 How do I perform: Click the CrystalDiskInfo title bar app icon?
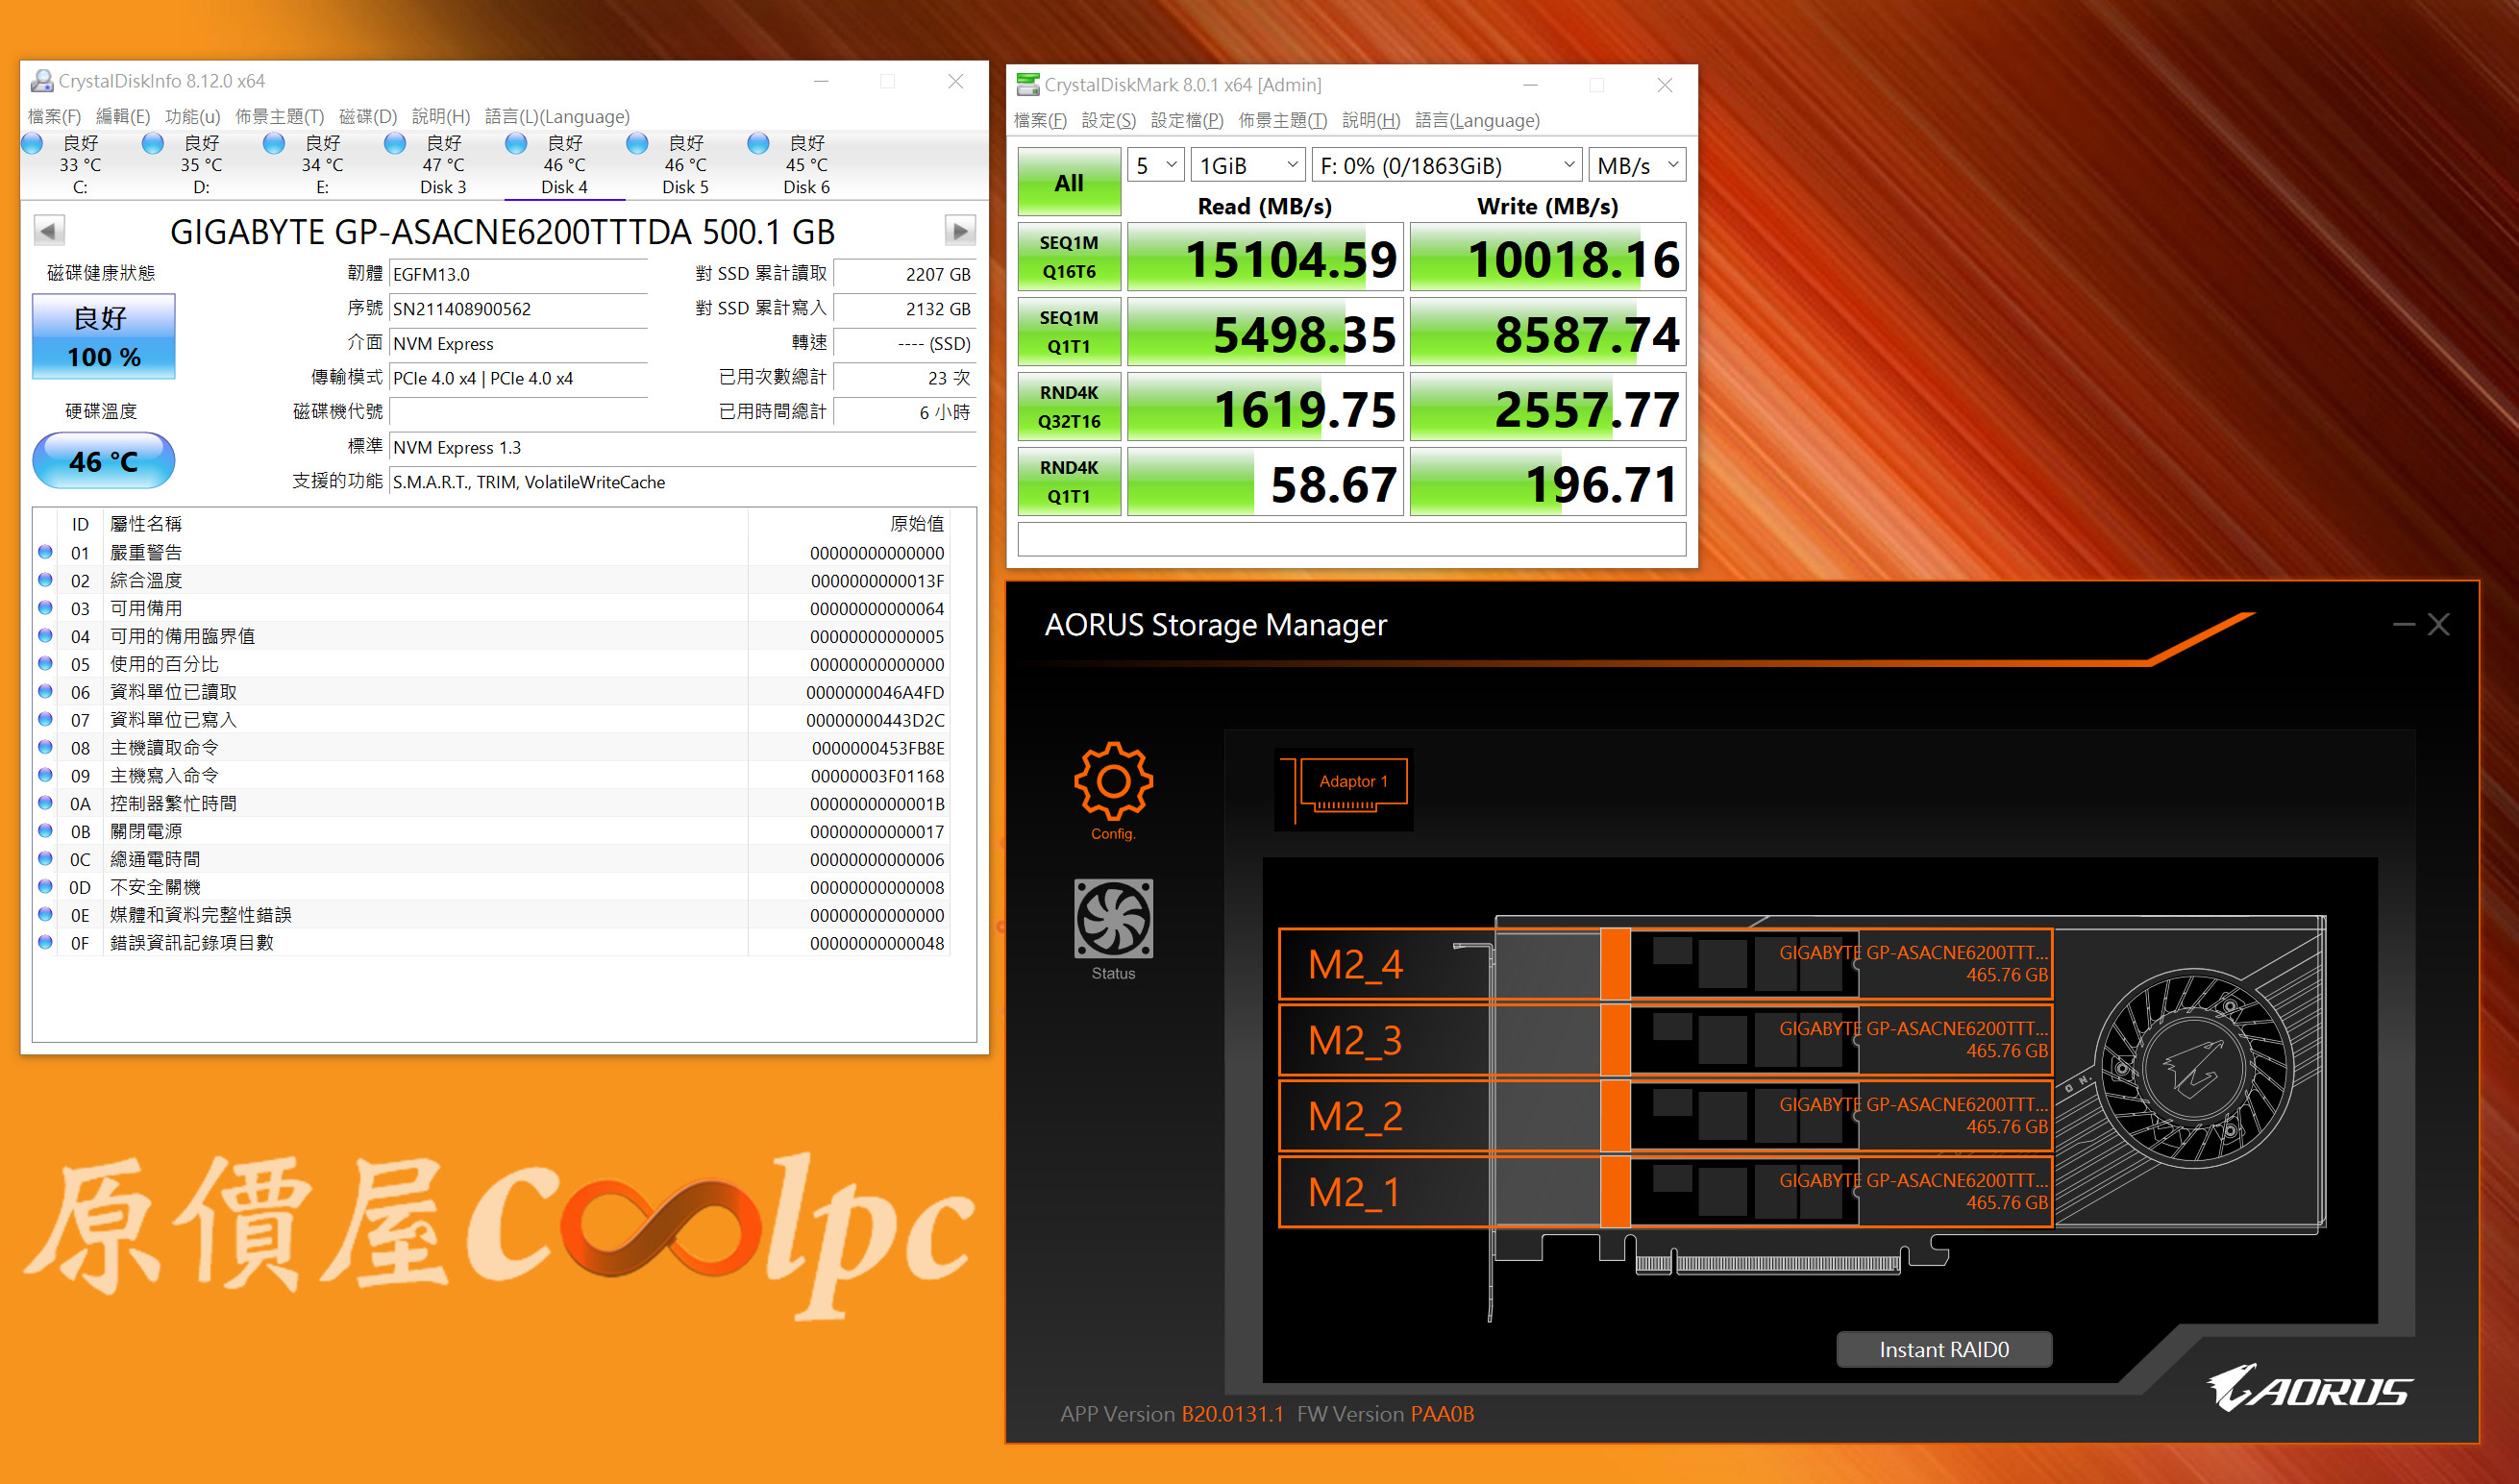click(42, 81)
